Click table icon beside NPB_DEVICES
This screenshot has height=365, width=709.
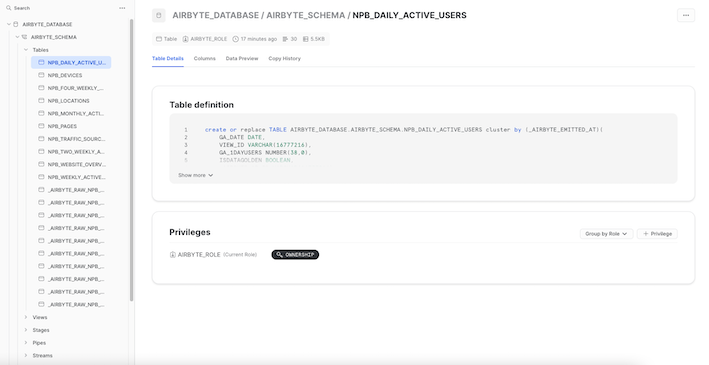(41, 75)
